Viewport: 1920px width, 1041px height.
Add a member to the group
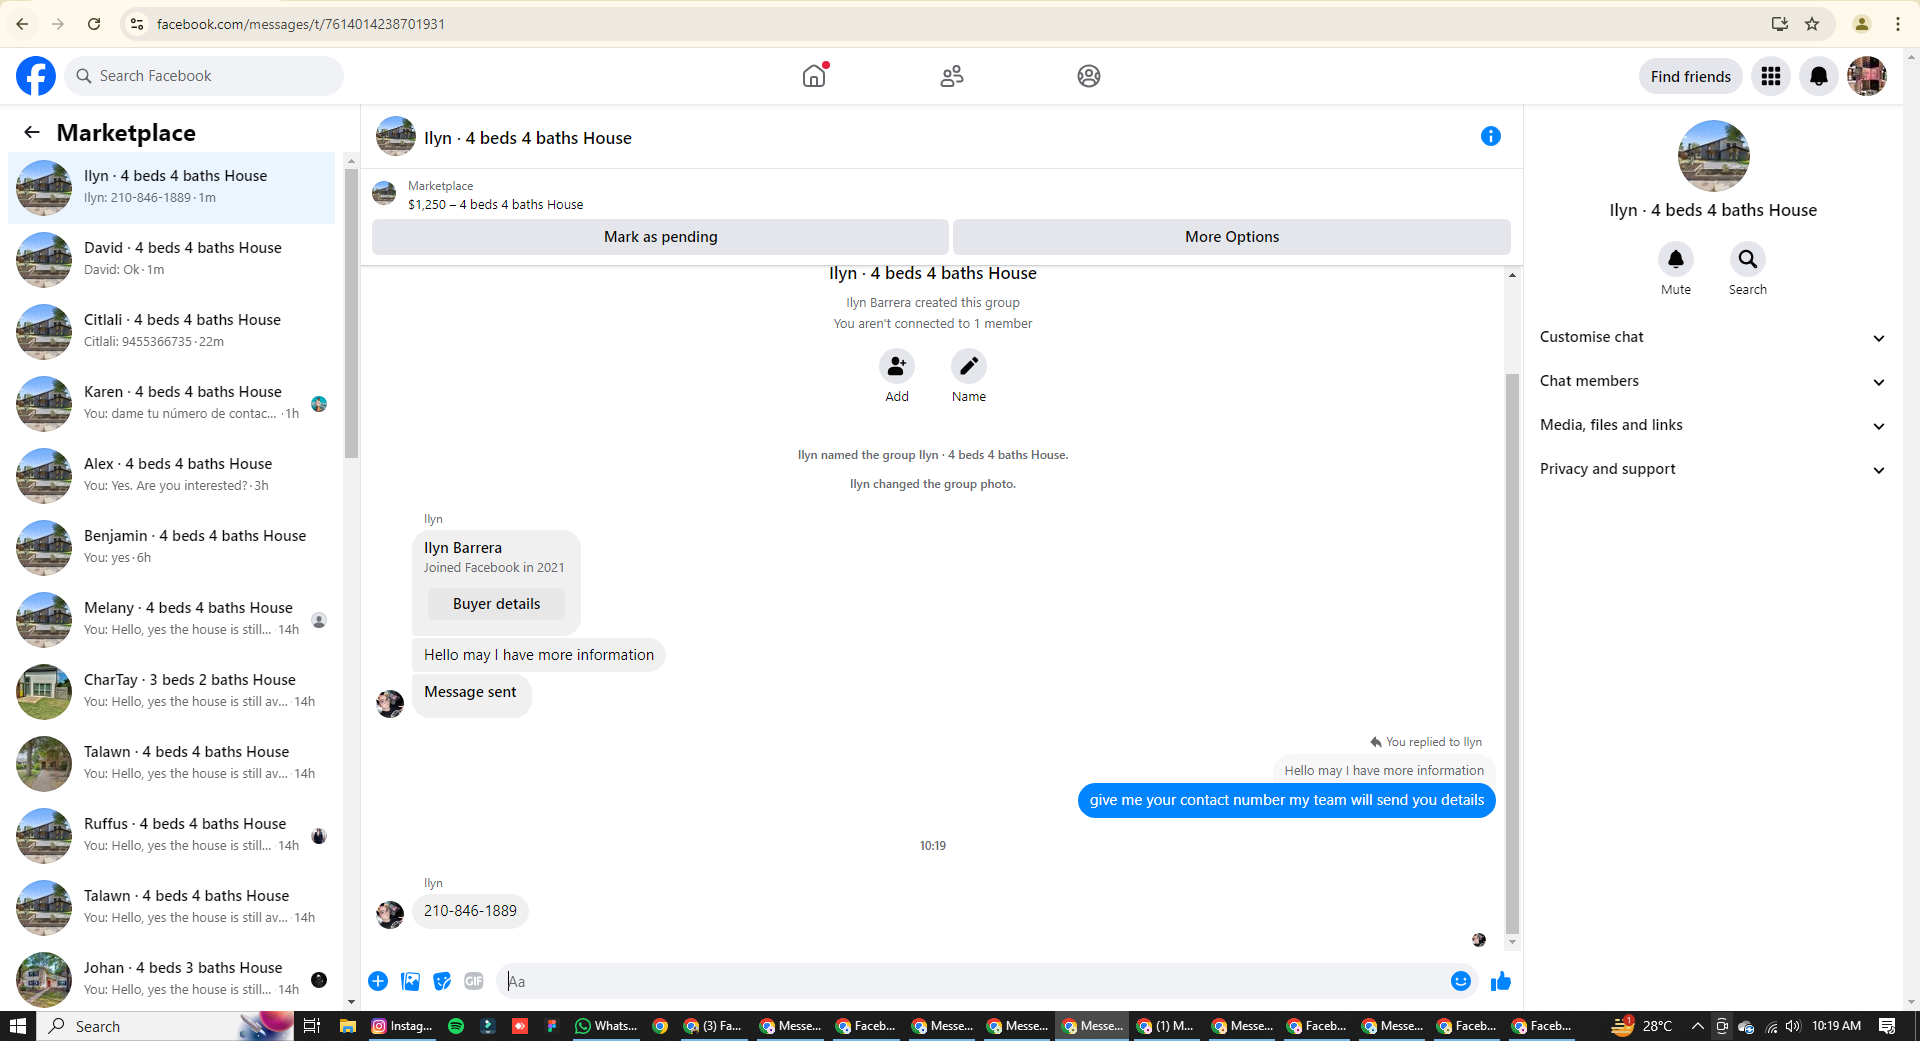[897, 366]
